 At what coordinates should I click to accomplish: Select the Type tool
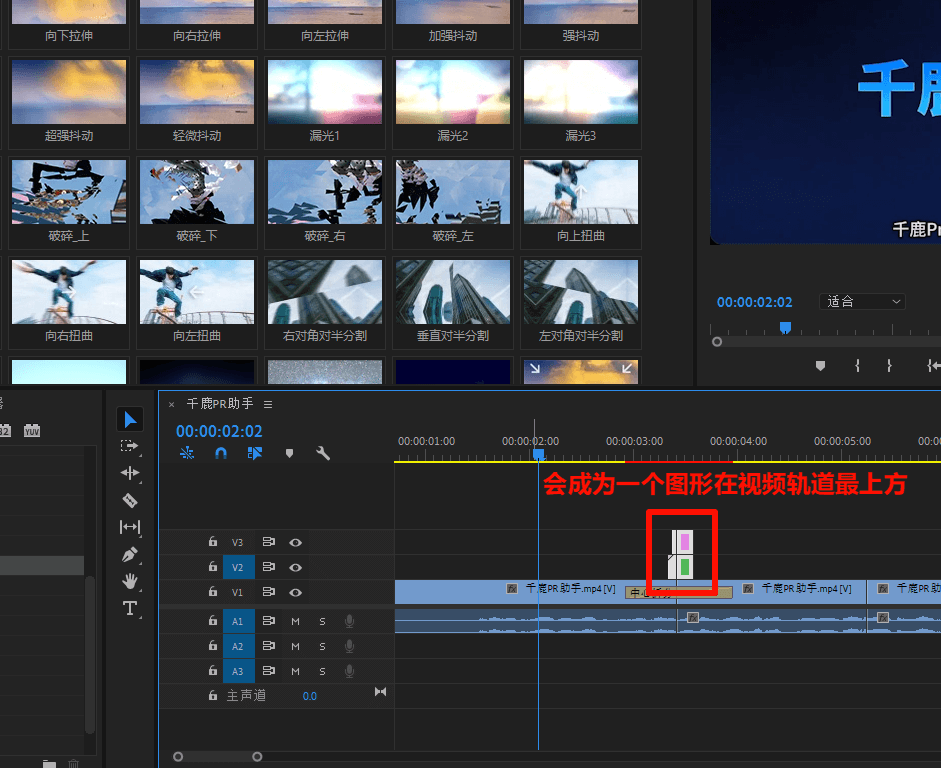130,607
